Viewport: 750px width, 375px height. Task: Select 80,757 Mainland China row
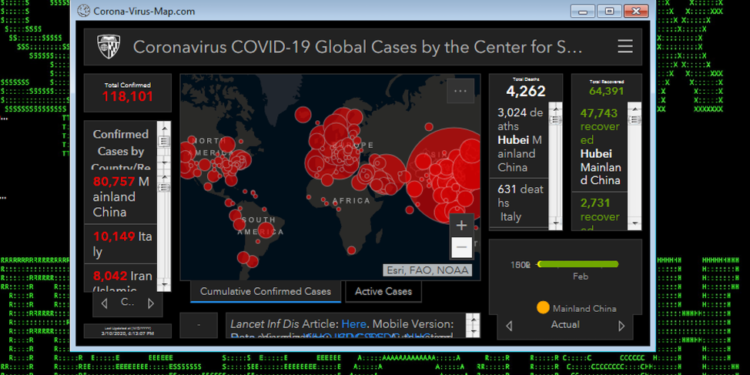point(121,197)
